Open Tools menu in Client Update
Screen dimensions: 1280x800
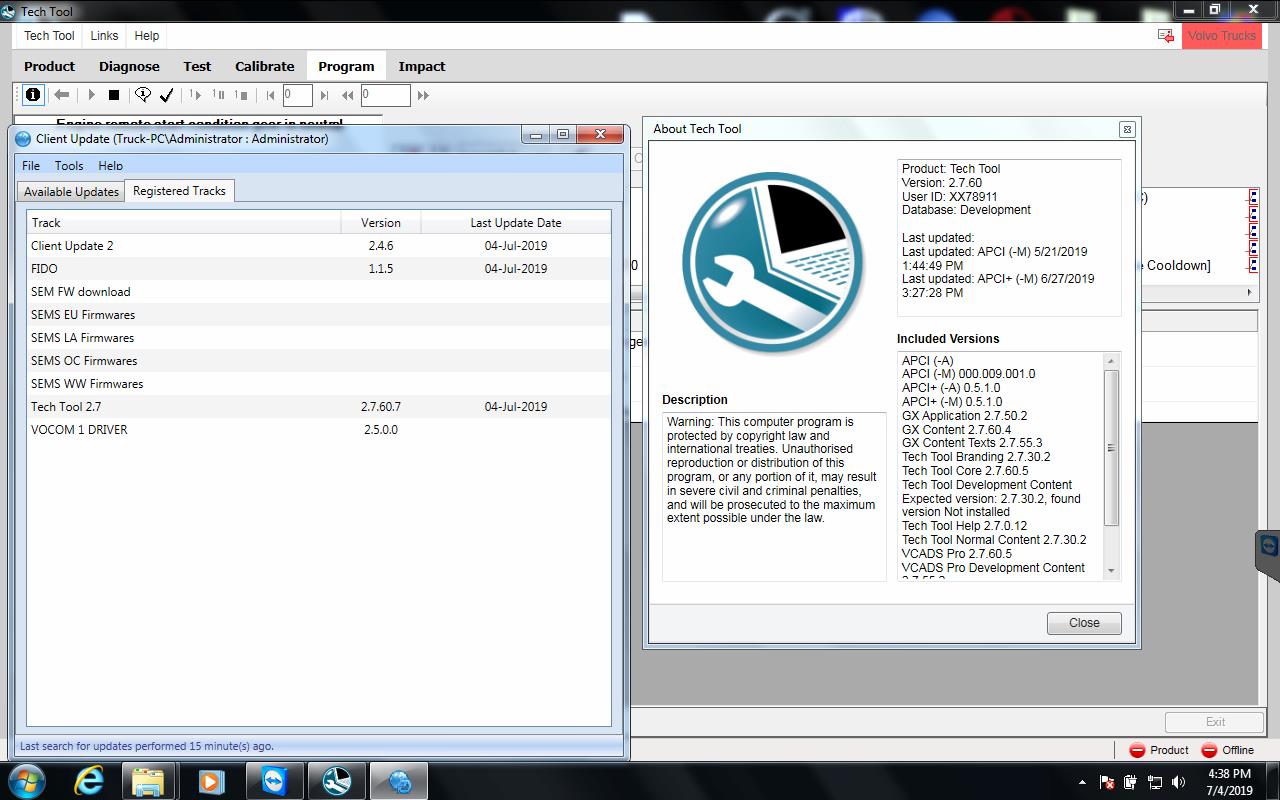point(69,166)
